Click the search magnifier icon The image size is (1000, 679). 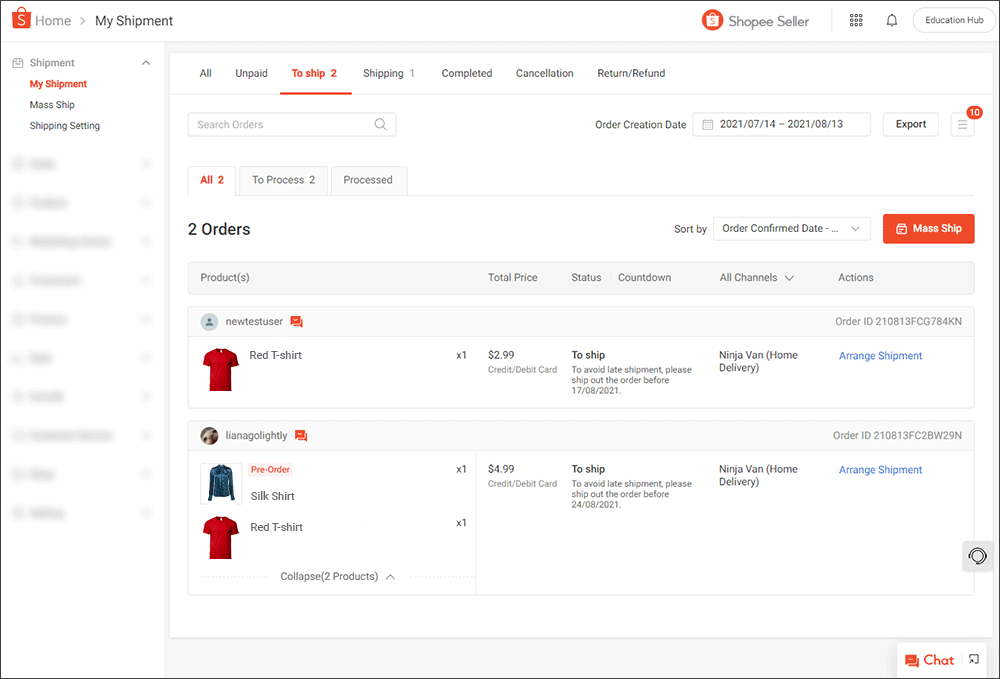coord(380,124)
